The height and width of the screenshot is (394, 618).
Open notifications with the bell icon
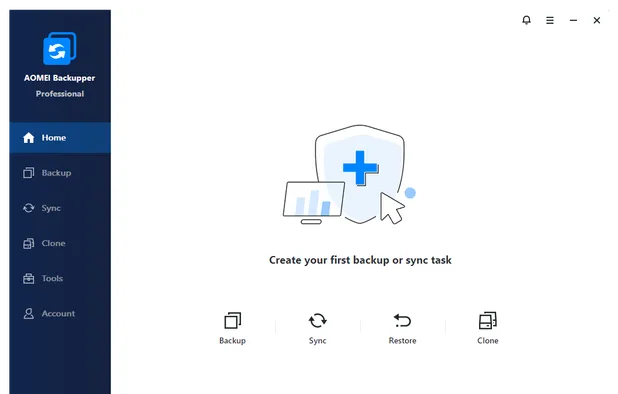click(x=527, y=20)
